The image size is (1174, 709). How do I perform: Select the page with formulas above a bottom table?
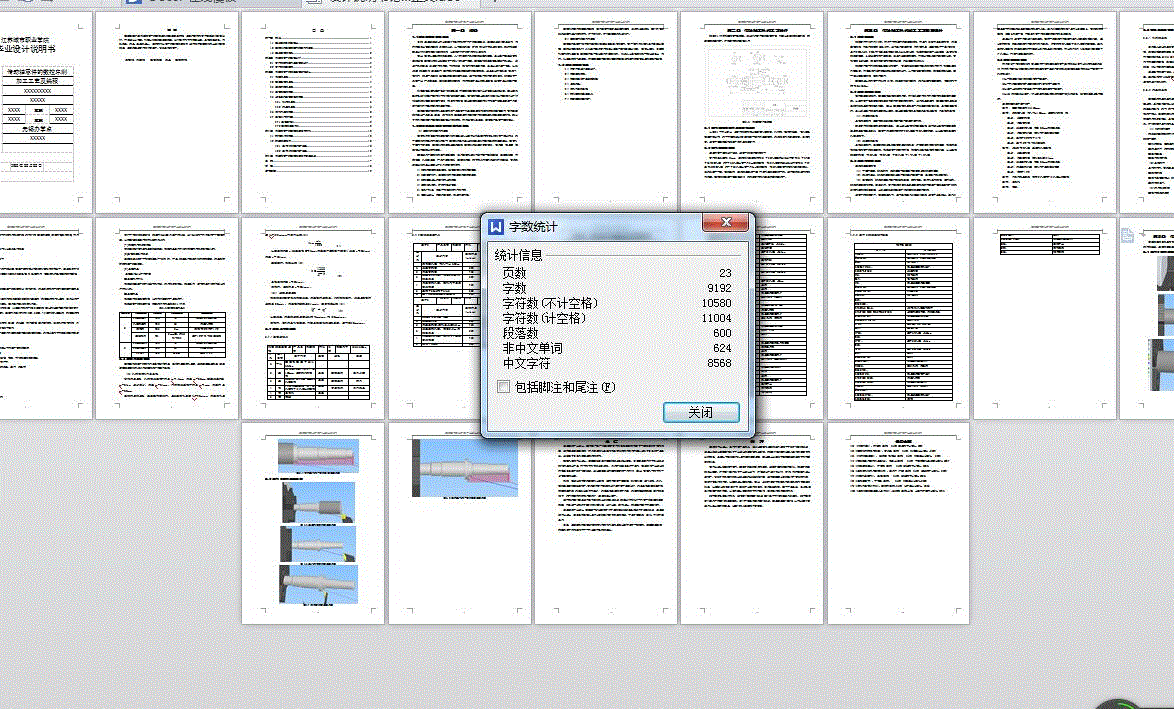313,318
